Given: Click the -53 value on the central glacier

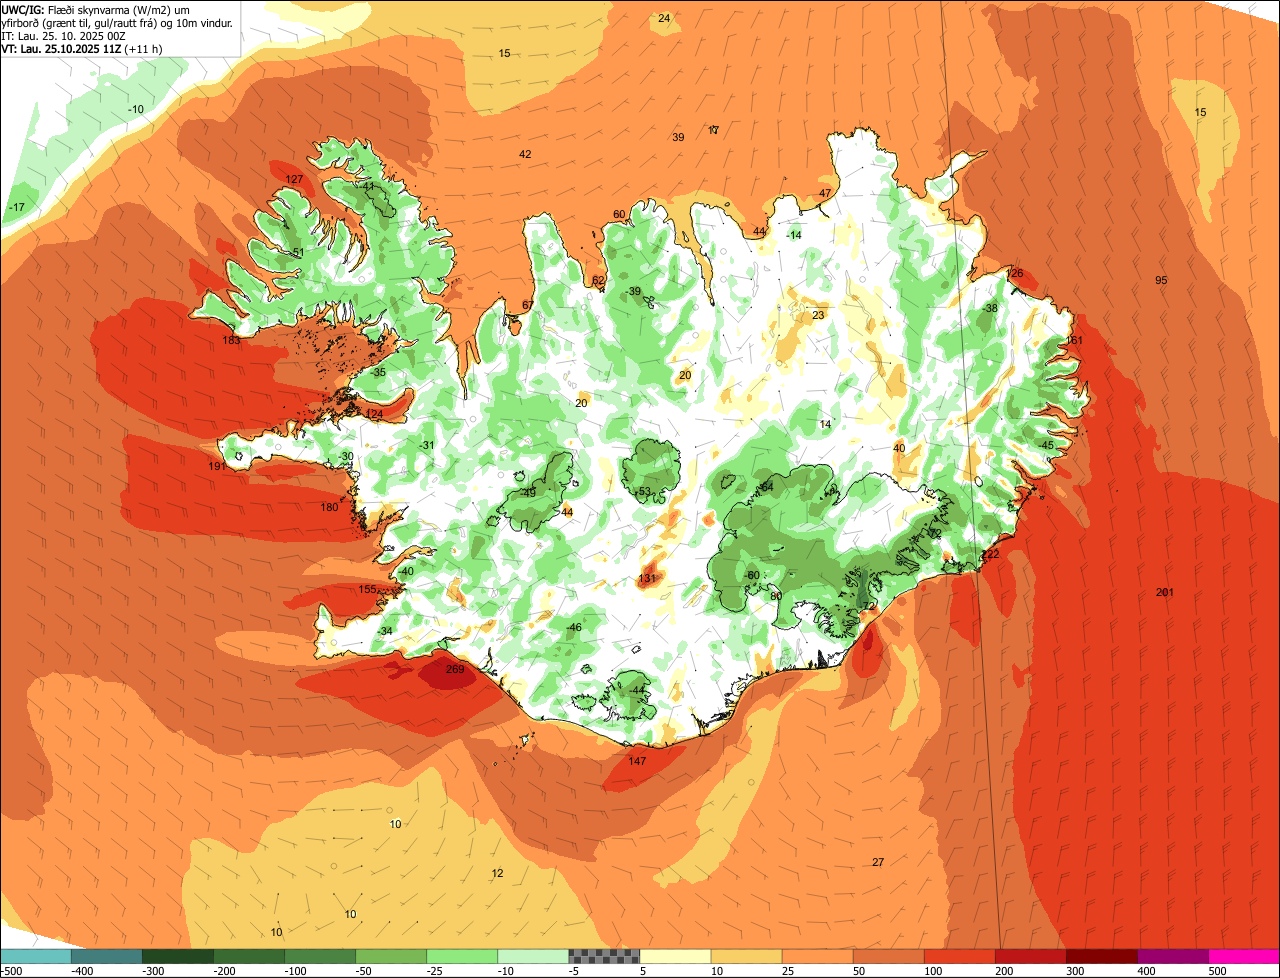Looking at the screenshot, I should click(644, 491).
